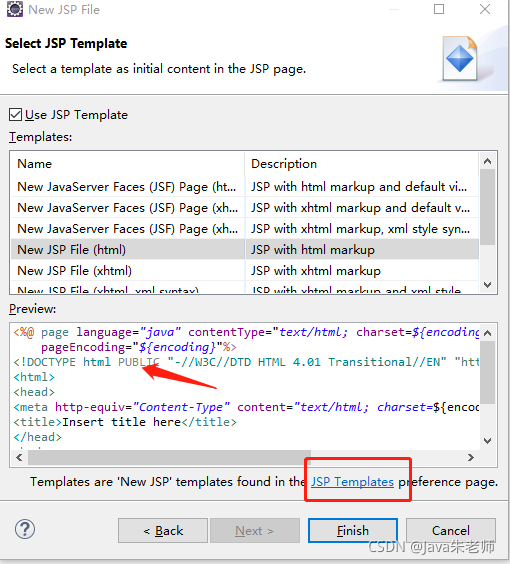Click the preview horizontal scrollbar thumb
Screen dimensions: 510x564
pos(169,458)
